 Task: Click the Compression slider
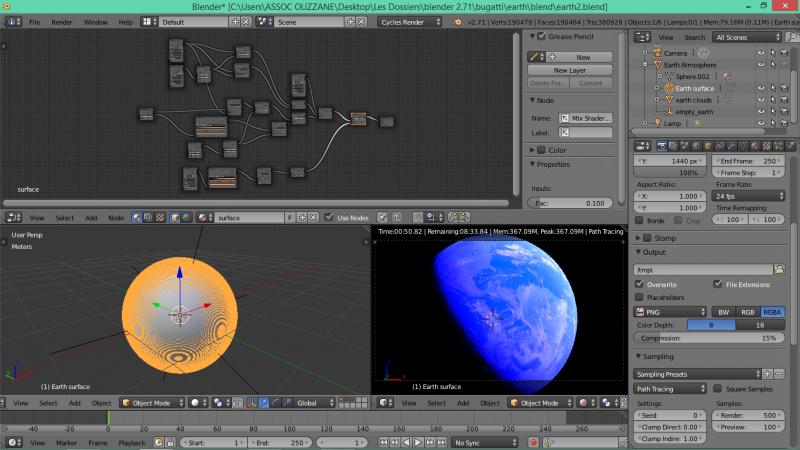pos(710,338)
